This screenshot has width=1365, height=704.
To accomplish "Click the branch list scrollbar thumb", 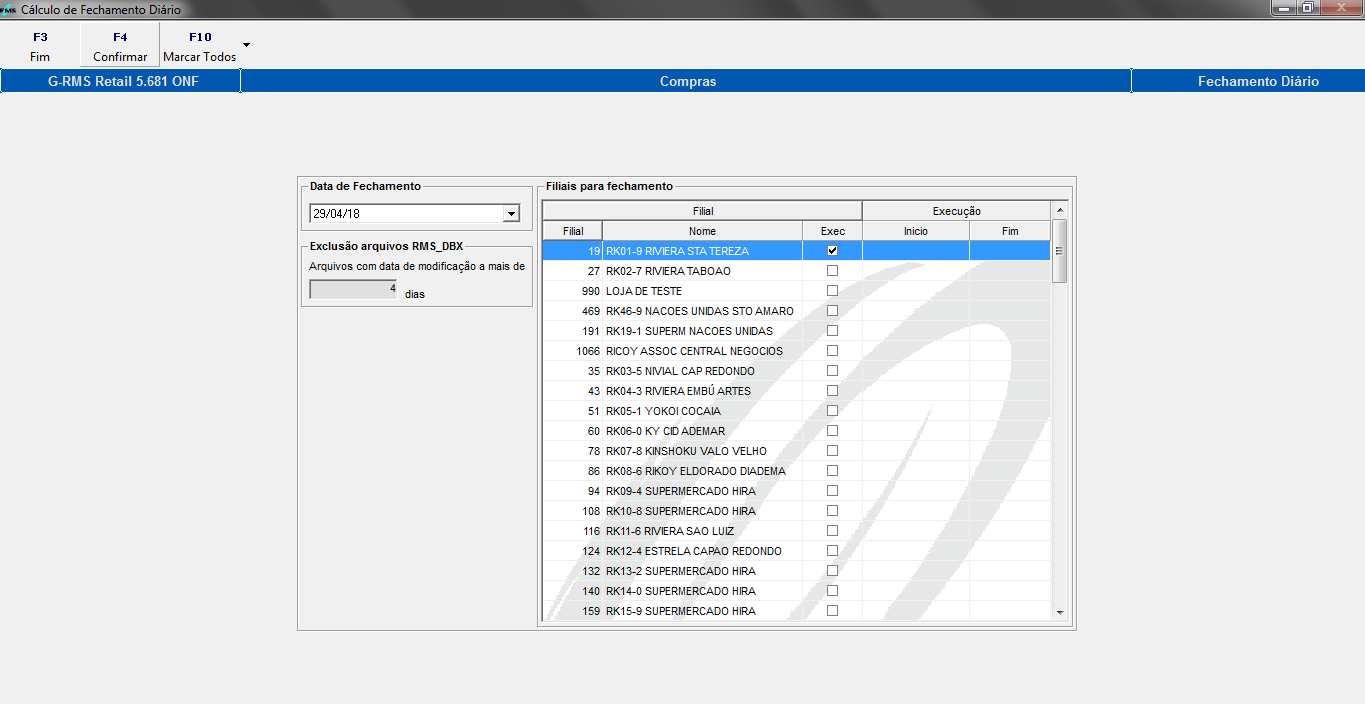I will (x=1060, y=250).
